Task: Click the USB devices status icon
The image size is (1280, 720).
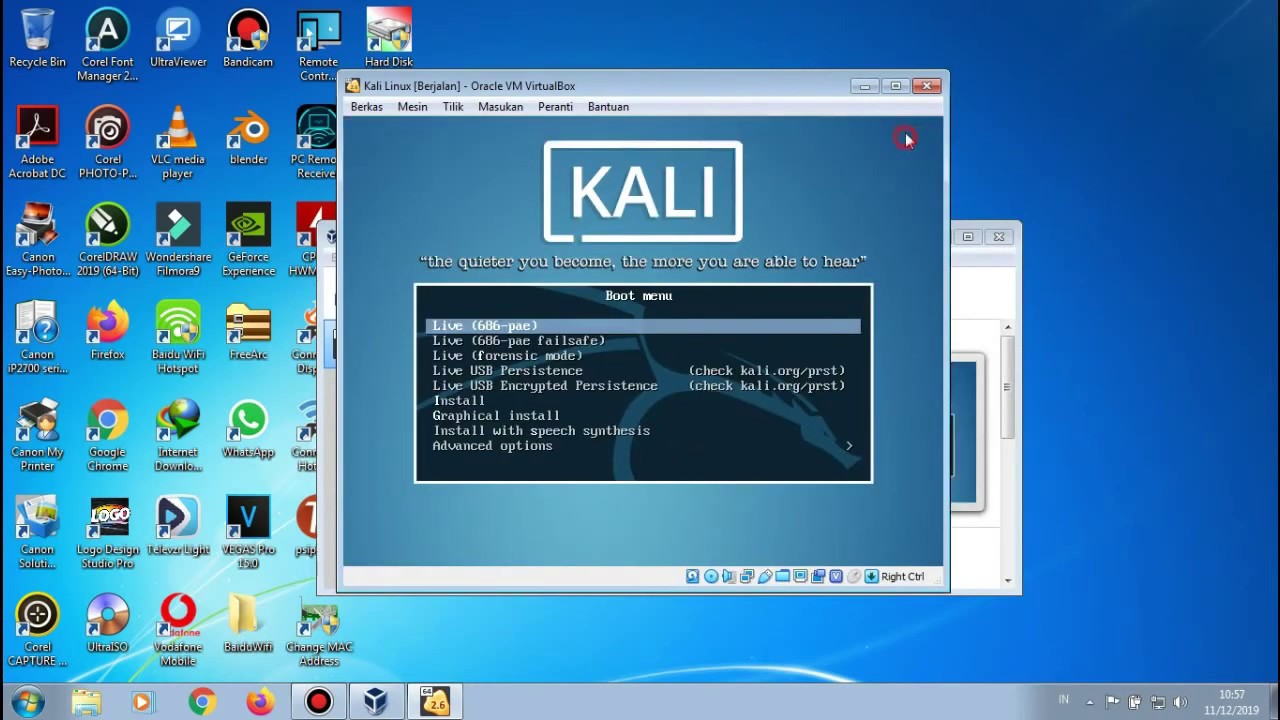Action: 765,576
